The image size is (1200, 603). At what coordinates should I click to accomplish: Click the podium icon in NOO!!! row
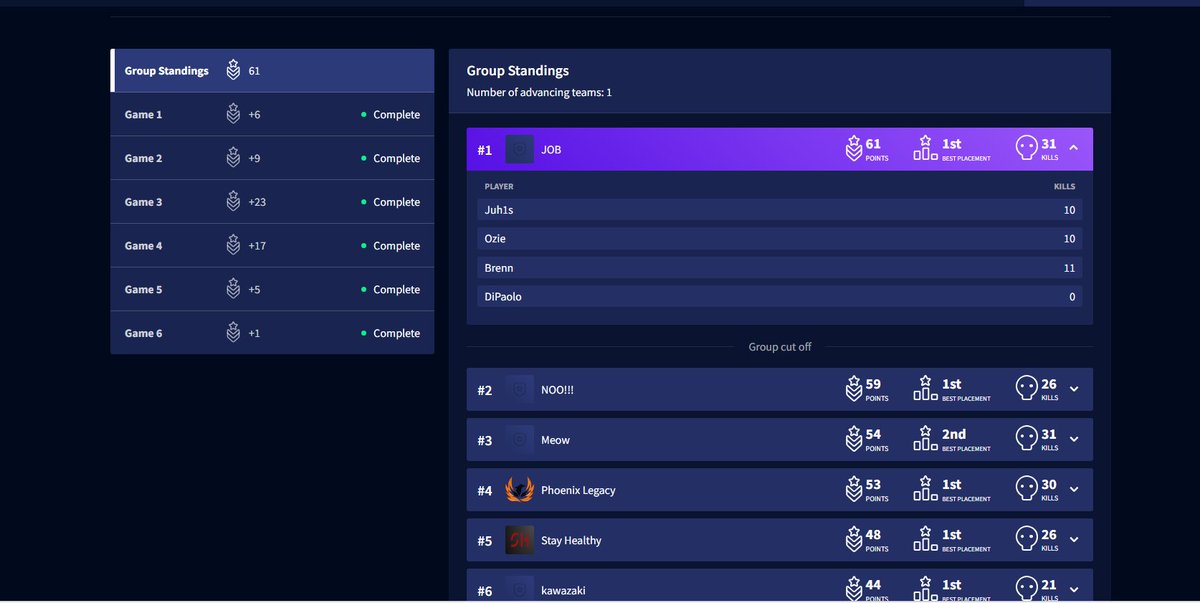(x=925, y=388)
